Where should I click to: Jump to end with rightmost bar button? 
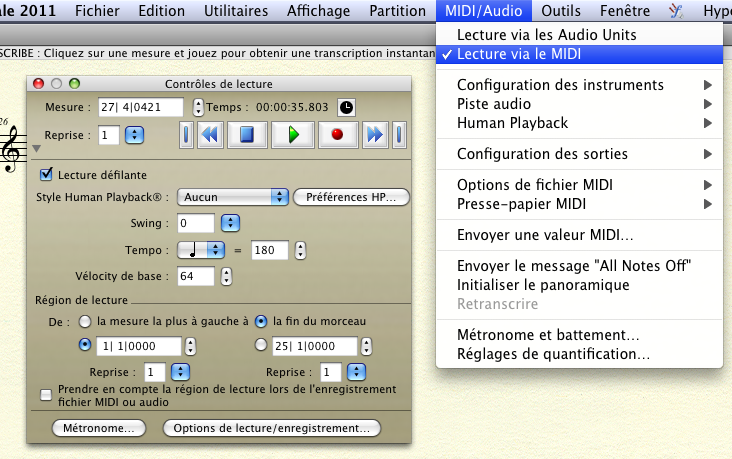[x=399, y=135]
